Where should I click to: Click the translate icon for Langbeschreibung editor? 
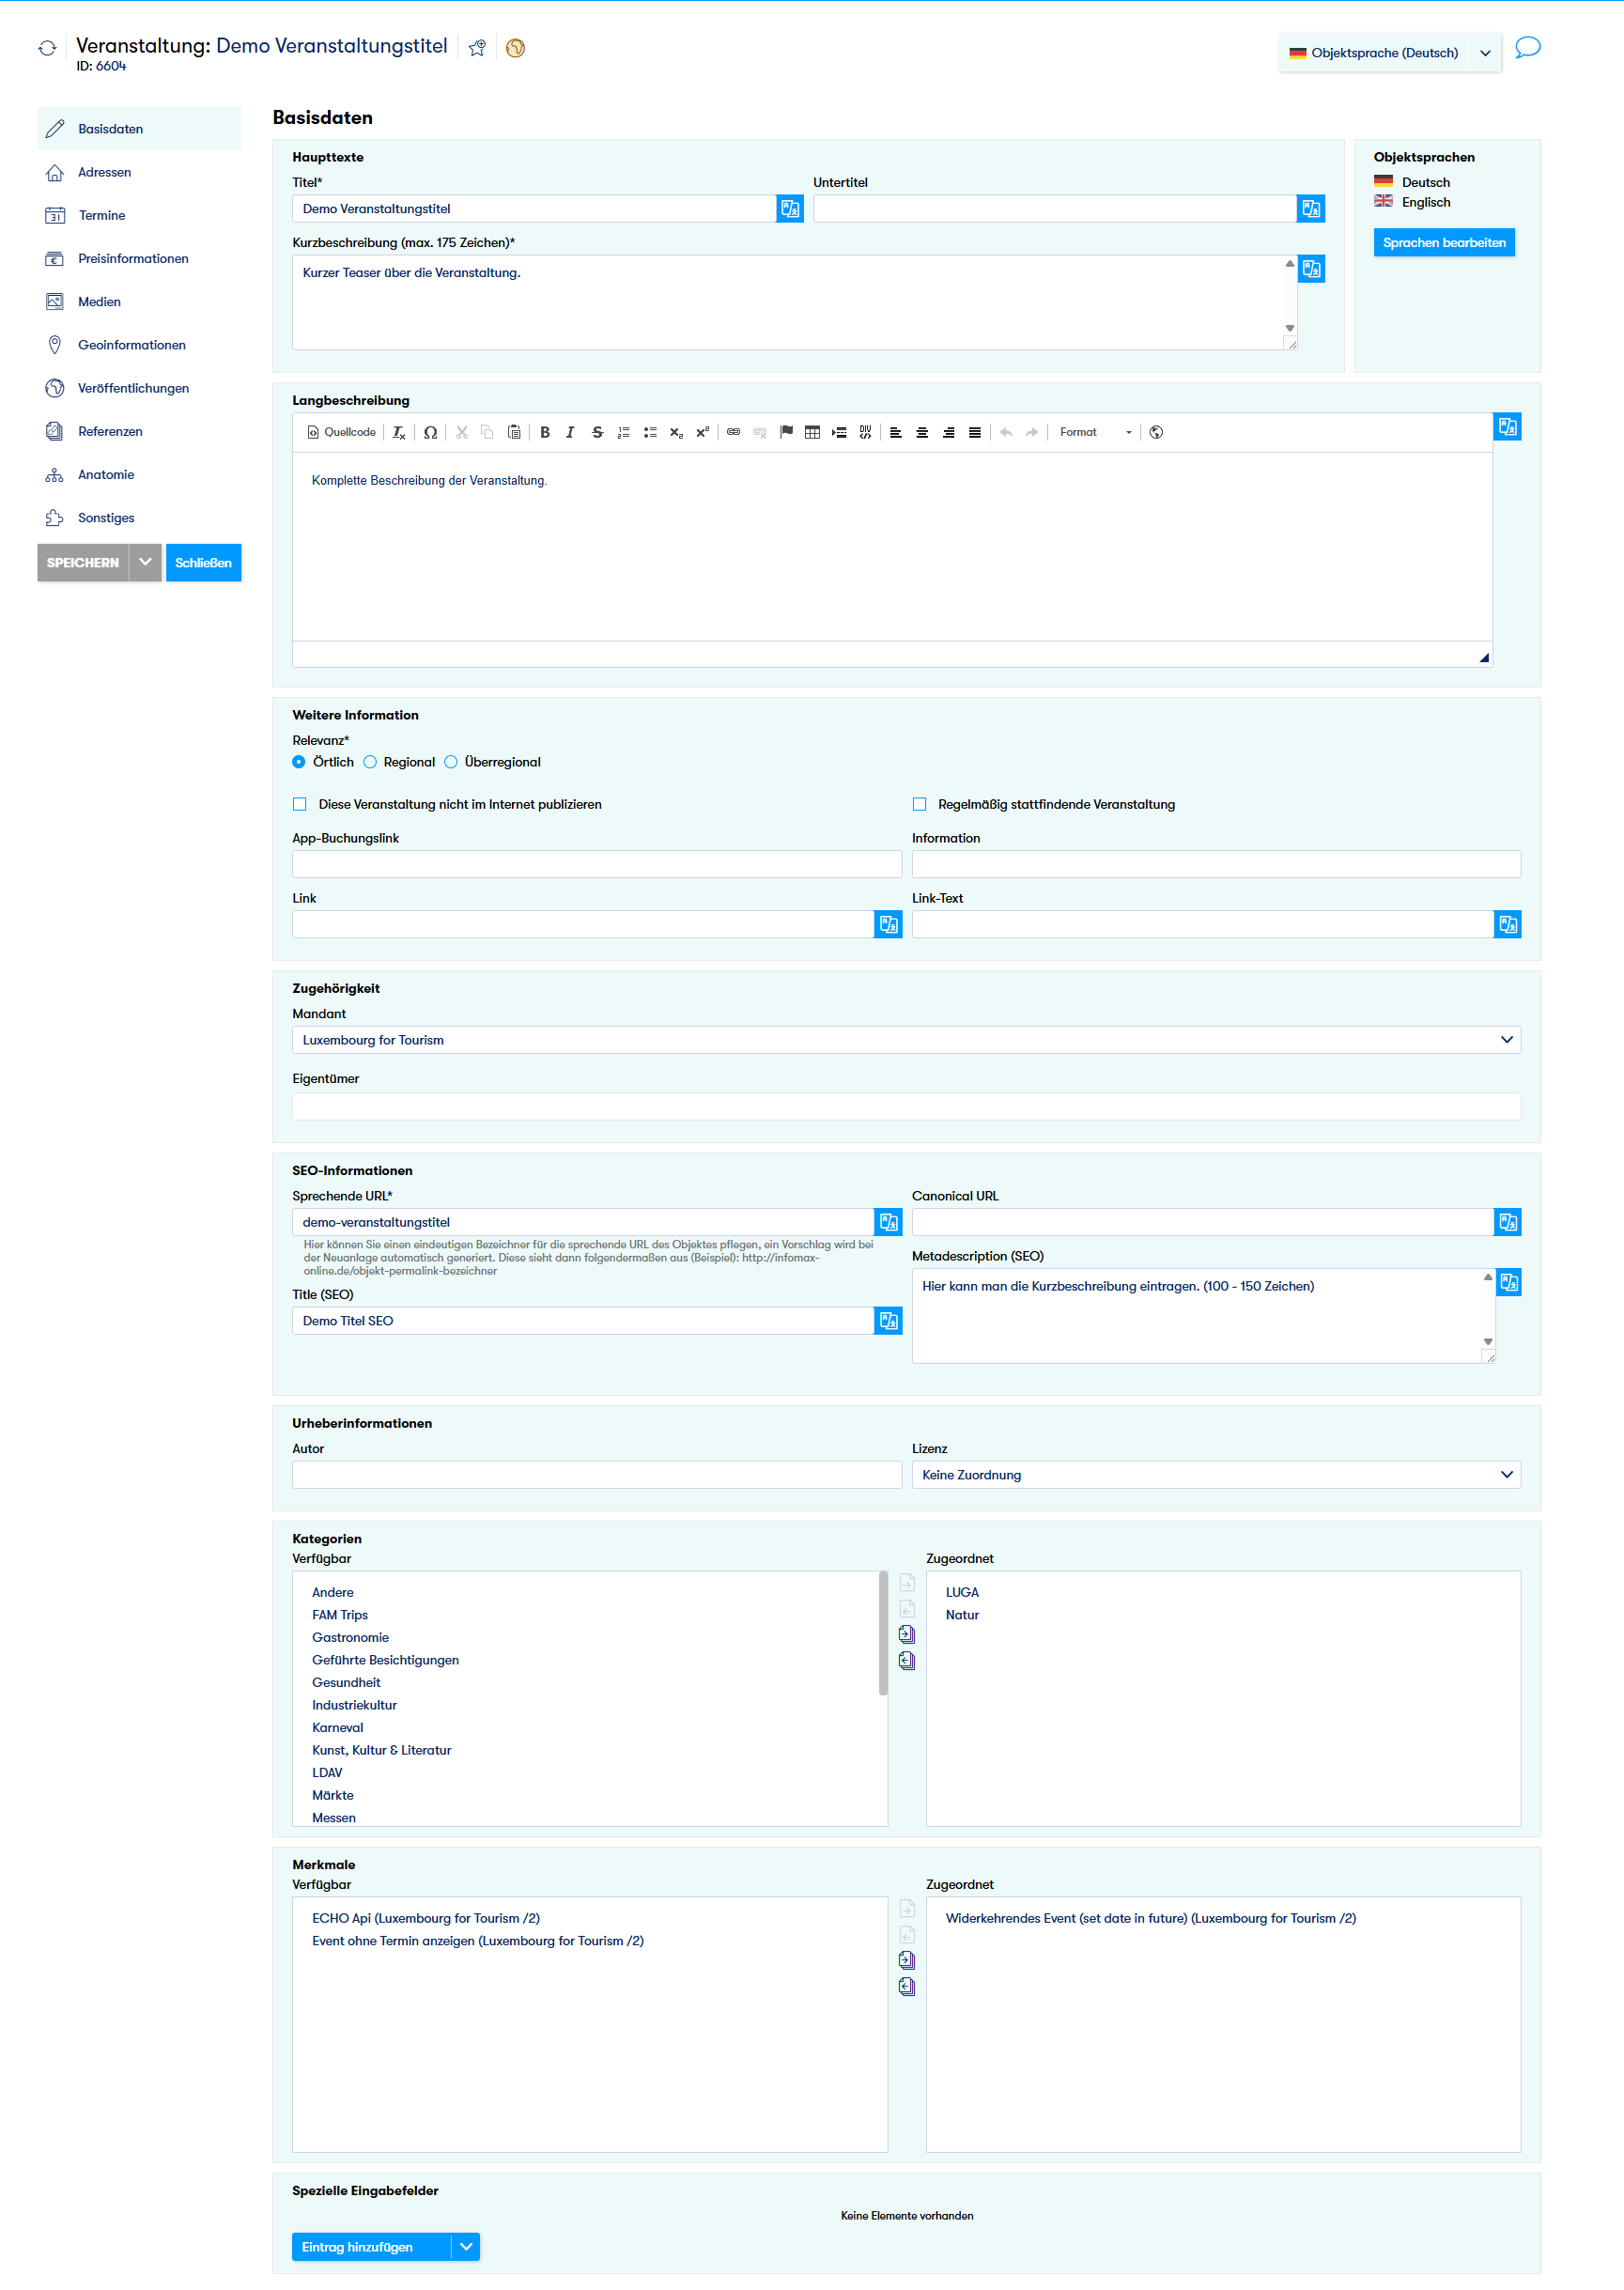[1507, 427]
